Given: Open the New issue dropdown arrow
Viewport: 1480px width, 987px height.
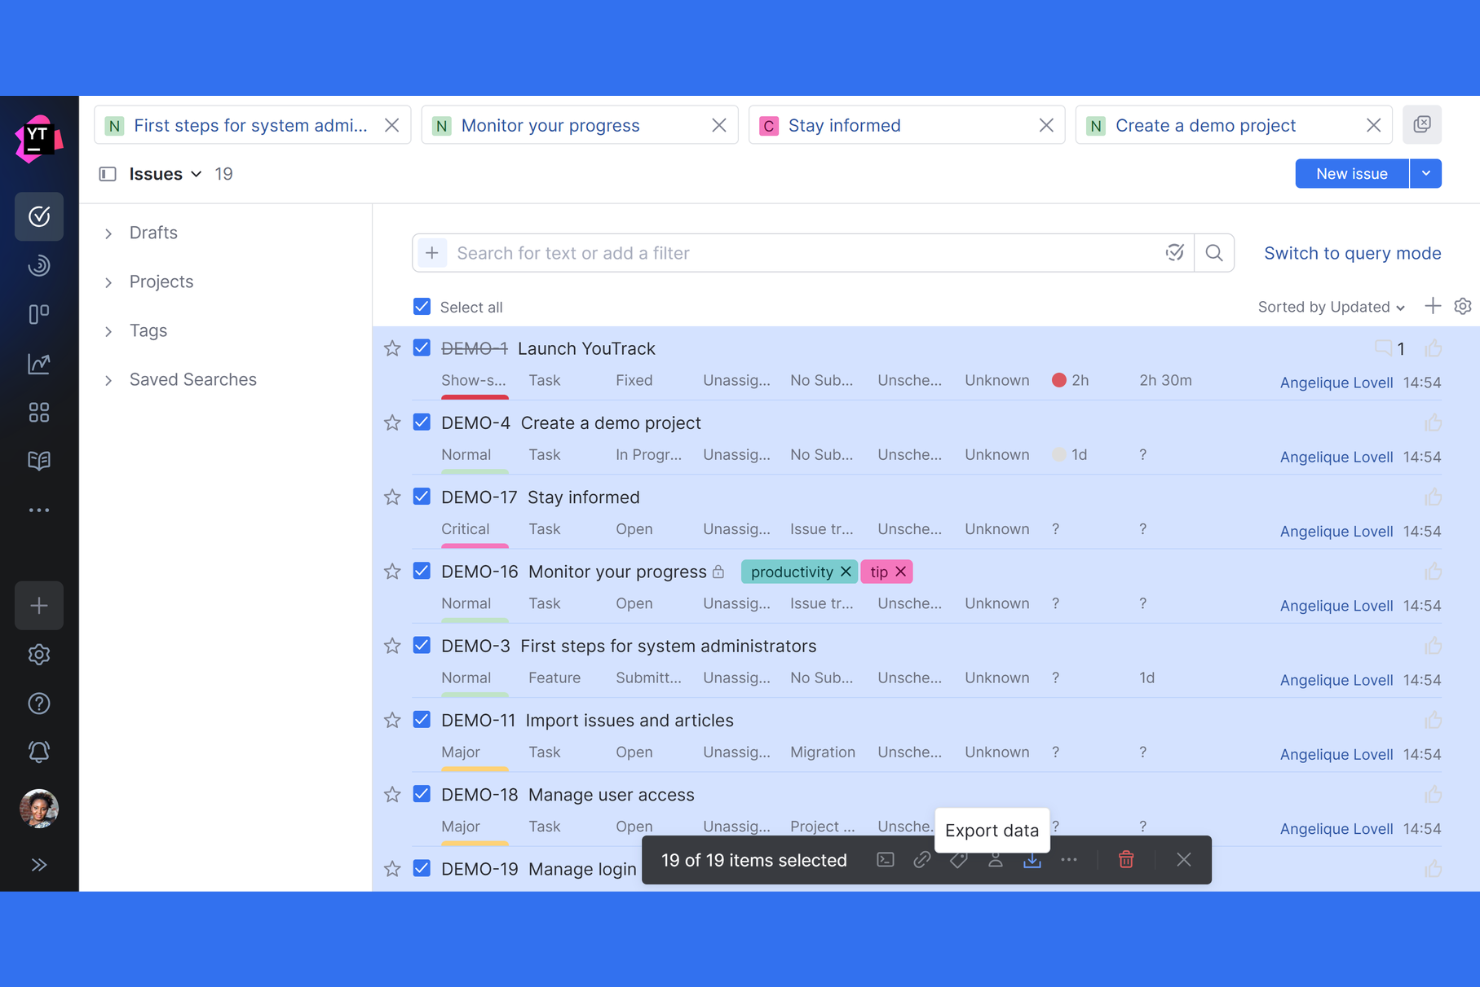Looking at the screenshot, I should [x=1426, y=173].
